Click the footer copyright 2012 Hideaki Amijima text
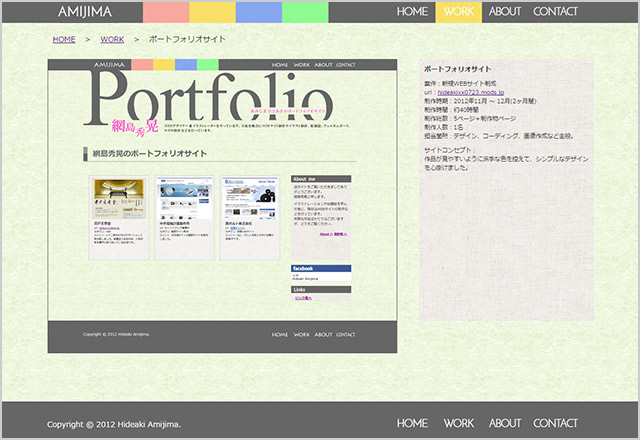The image size is (640, 440). [x=114, y=424]
